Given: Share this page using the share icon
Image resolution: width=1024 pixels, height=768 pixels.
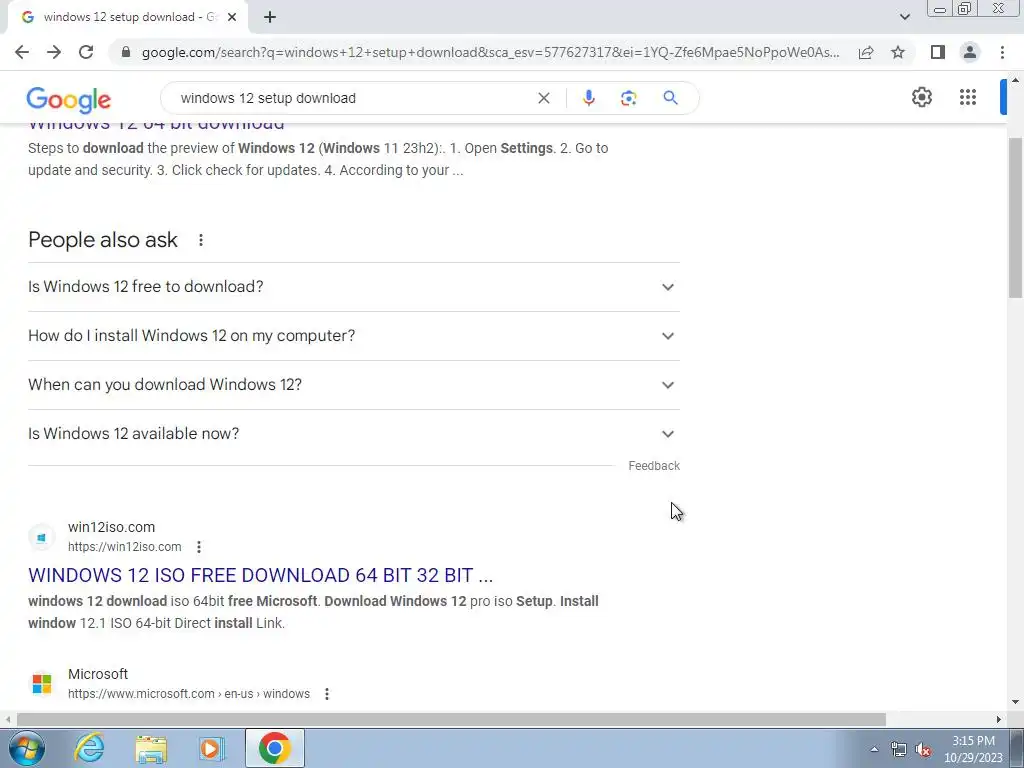Looking at the screenshot, I should (x=866, y=52).
